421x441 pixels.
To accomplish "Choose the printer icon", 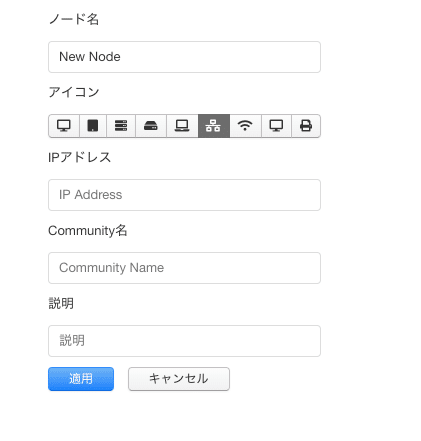I will click(x=306, y=126).
